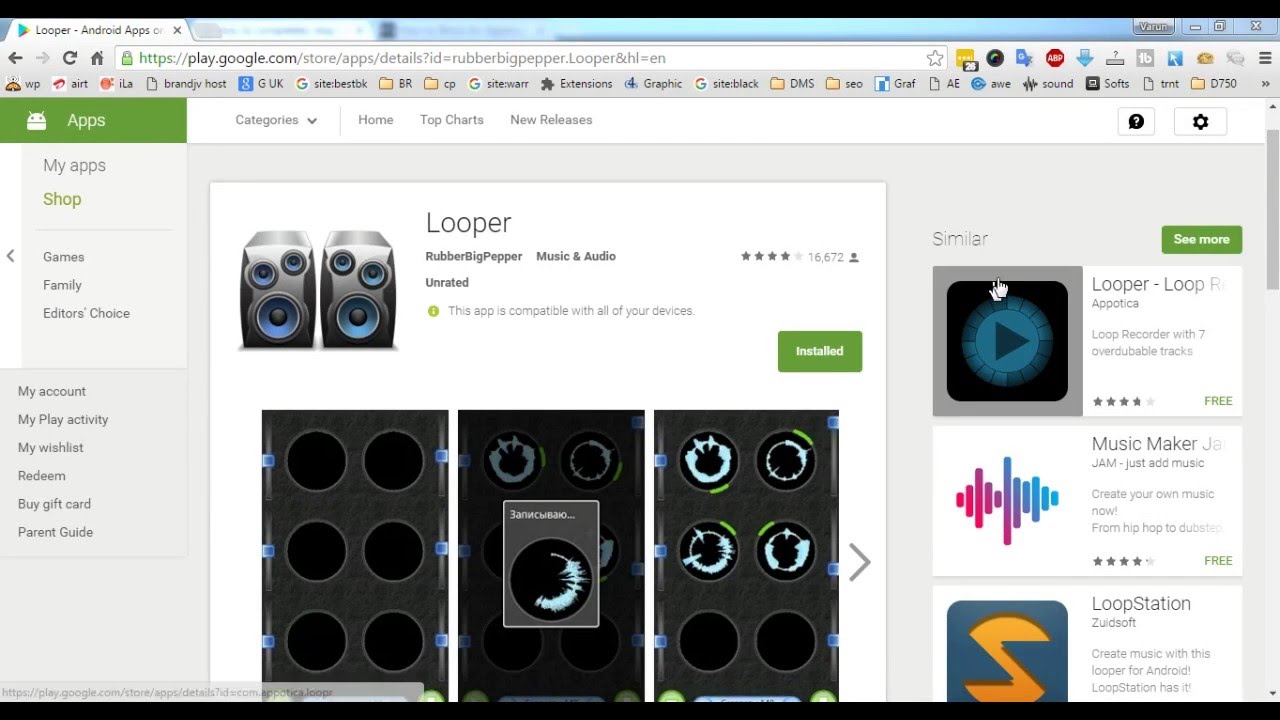The image size is (1280, 720).
Task: Open the Music & Audio category link
Action: 576,257
